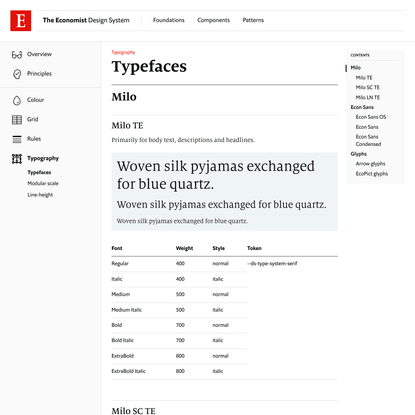Click the Typography icon in sidebar

pyautogui.click(x=17, y=159)
